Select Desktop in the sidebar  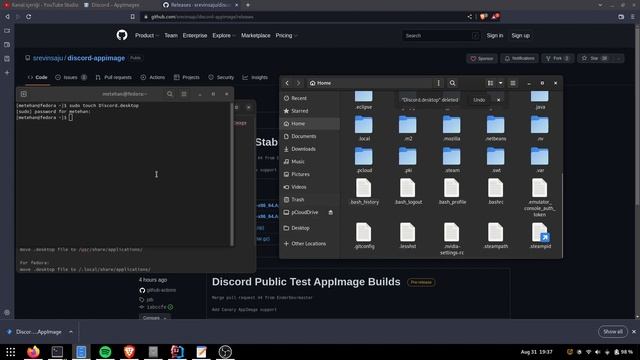pyautogui.click(x=309, y=228)
